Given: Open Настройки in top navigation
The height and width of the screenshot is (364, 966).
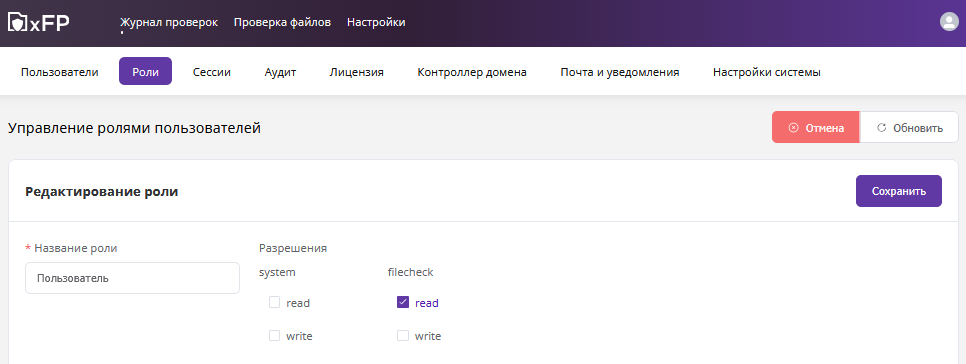Looking at the screenshot, I should point(376,22).
